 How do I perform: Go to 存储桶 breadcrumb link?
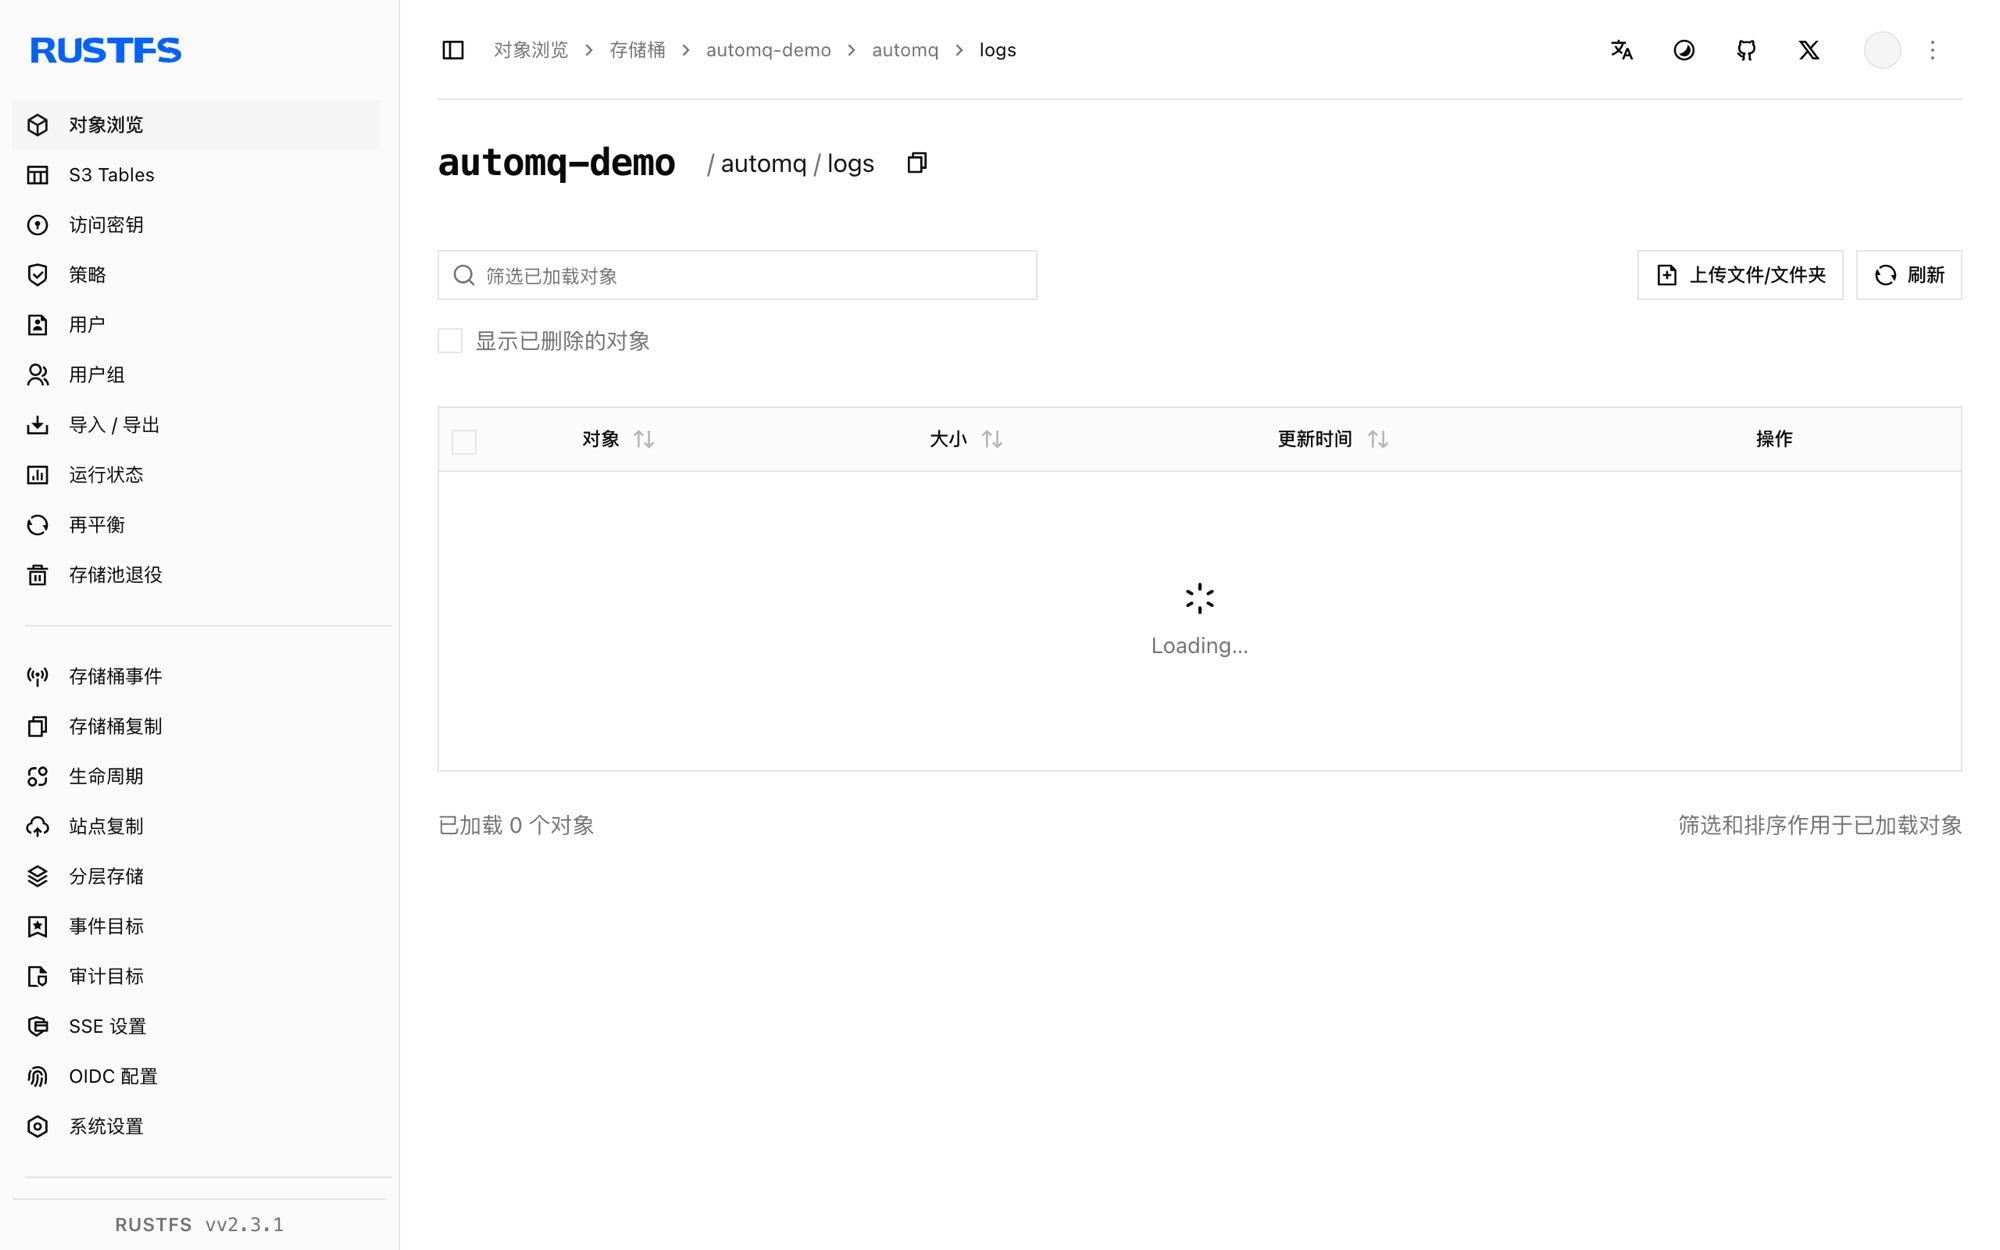638,50
